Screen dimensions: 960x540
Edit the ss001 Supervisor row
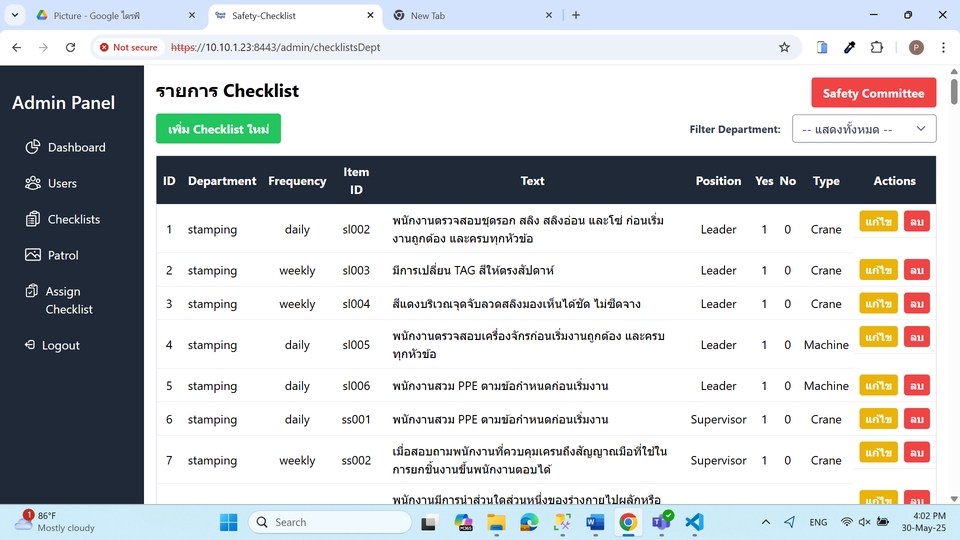tap(879, 419)
